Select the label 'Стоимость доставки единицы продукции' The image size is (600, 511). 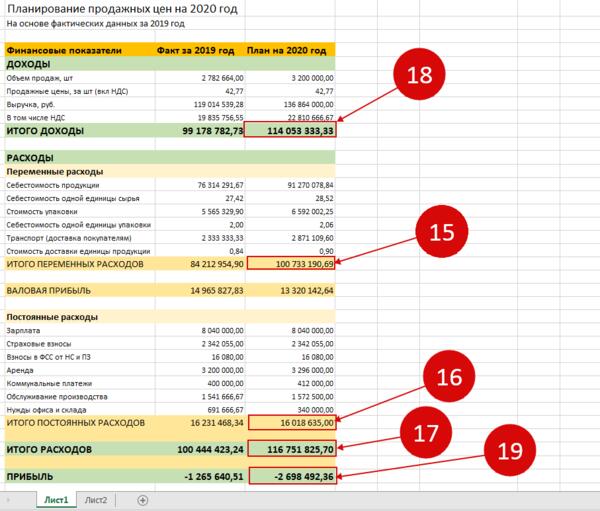pyautogui.click(x=78, y=251)
